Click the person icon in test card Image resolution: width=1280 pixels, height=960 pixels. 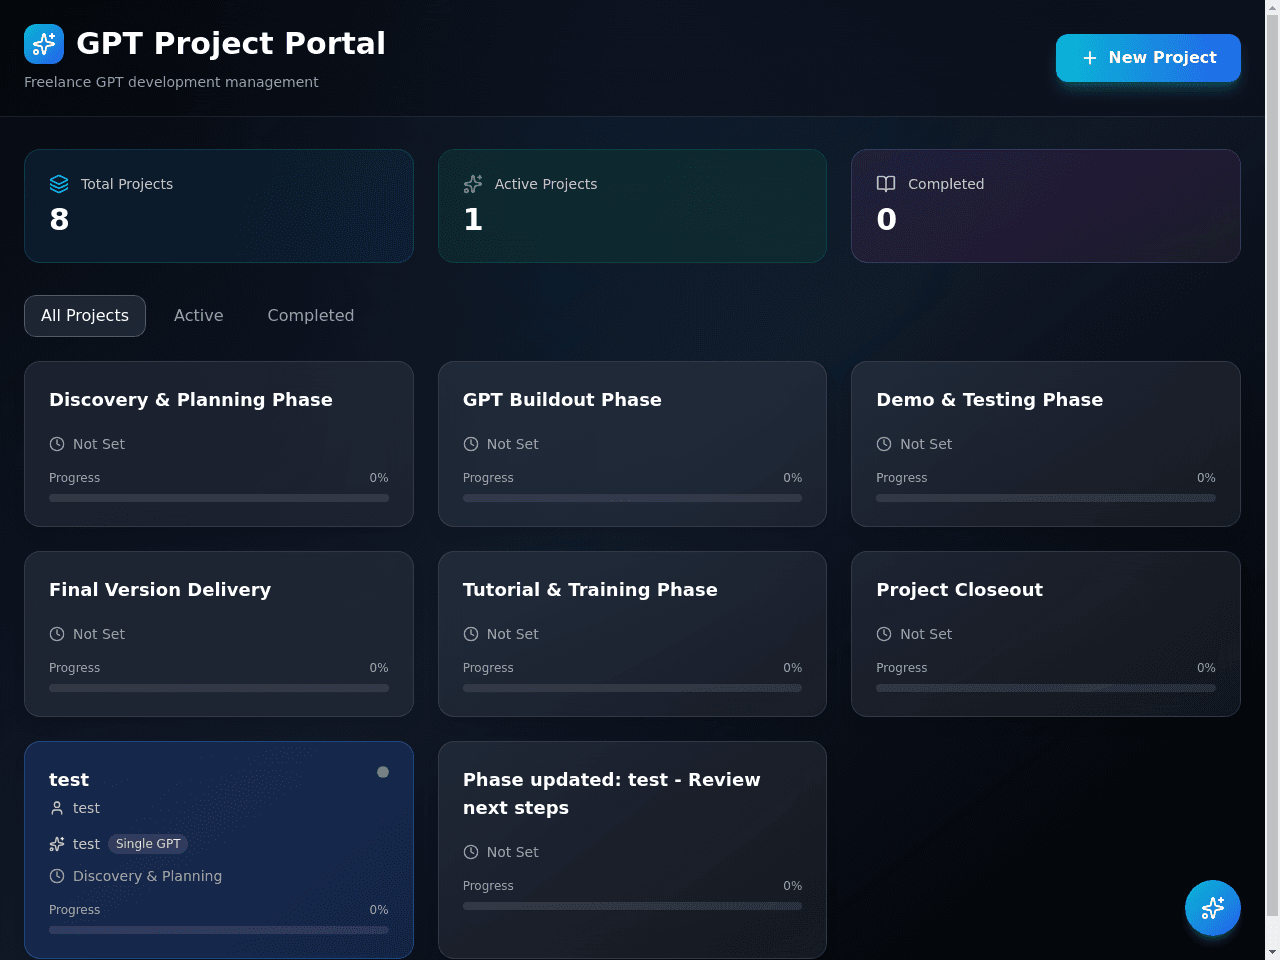(x=57, y=808)
